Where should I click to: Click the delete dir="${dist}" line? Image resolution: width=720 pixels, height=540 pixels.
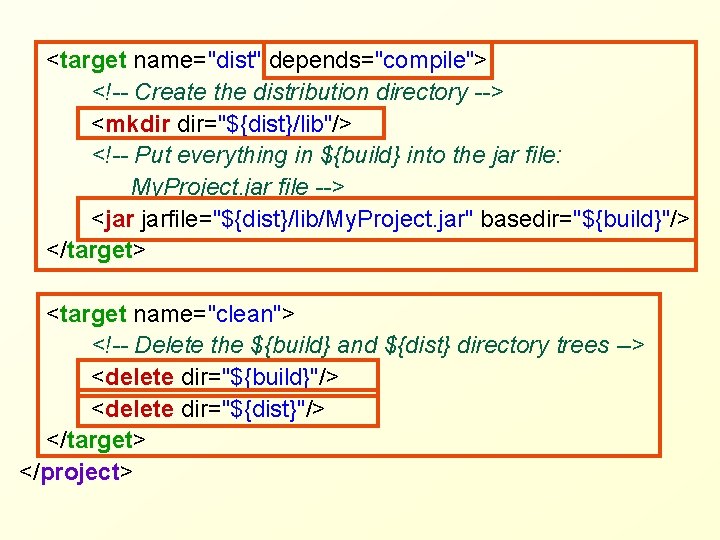point(208,409)
